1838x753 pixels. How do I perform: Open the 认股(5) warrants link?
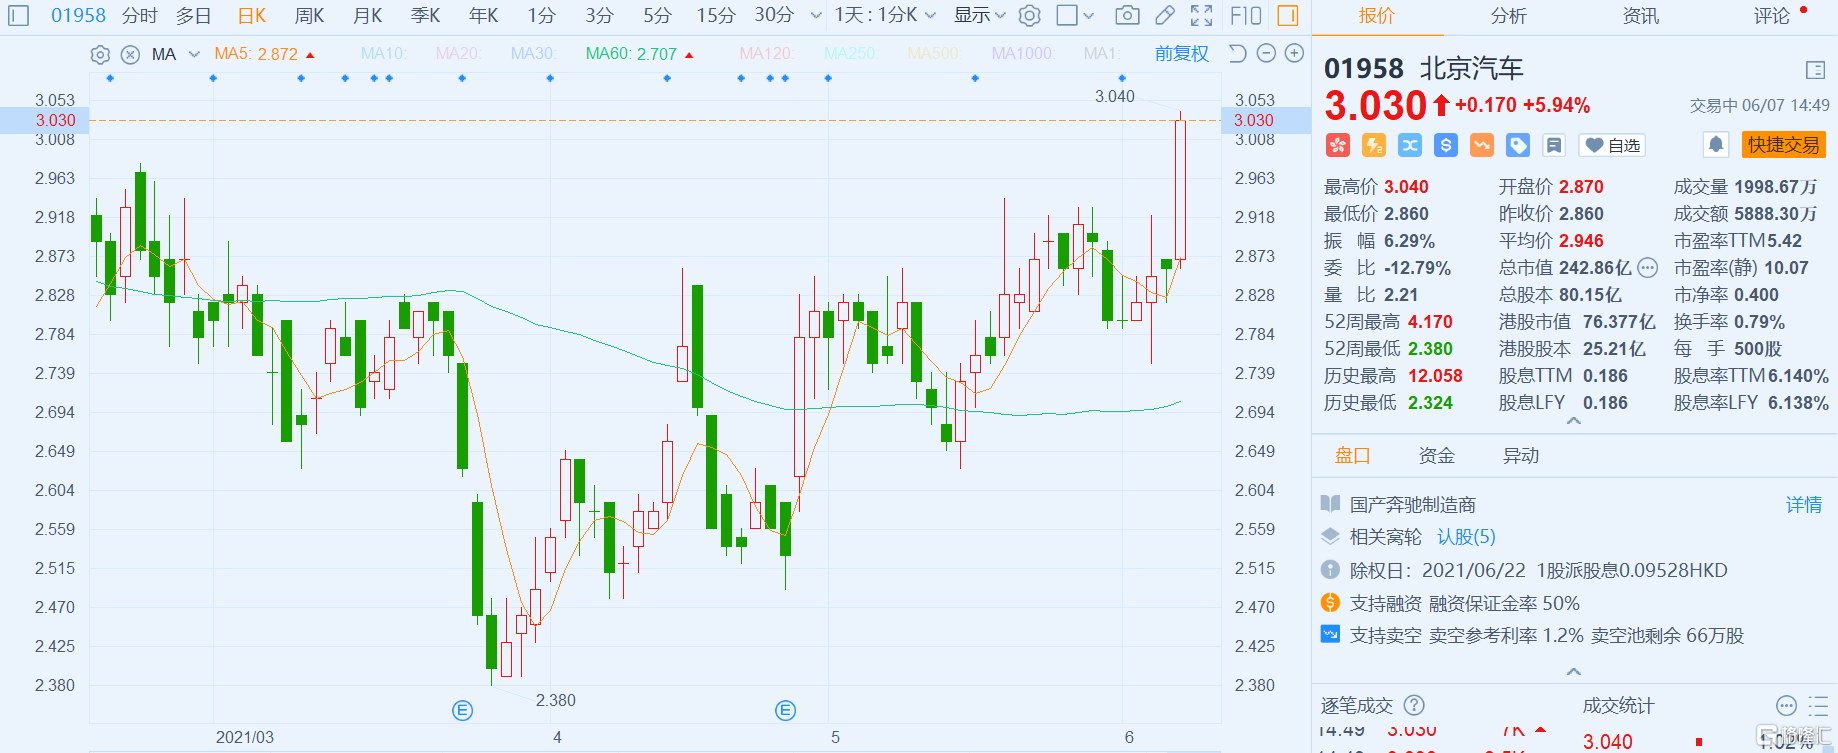click(x=1466, y=537)
